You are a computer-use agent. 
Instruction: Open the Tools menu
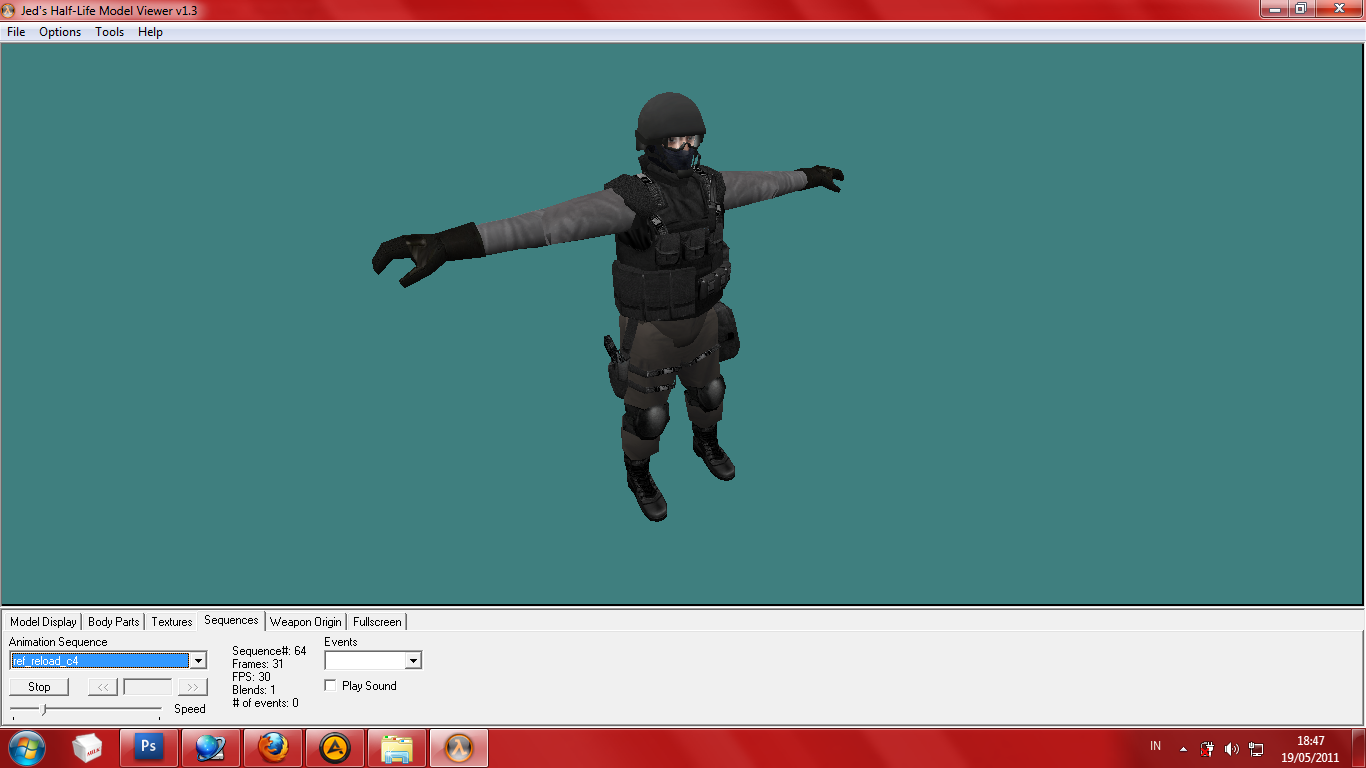coord(110,32)
